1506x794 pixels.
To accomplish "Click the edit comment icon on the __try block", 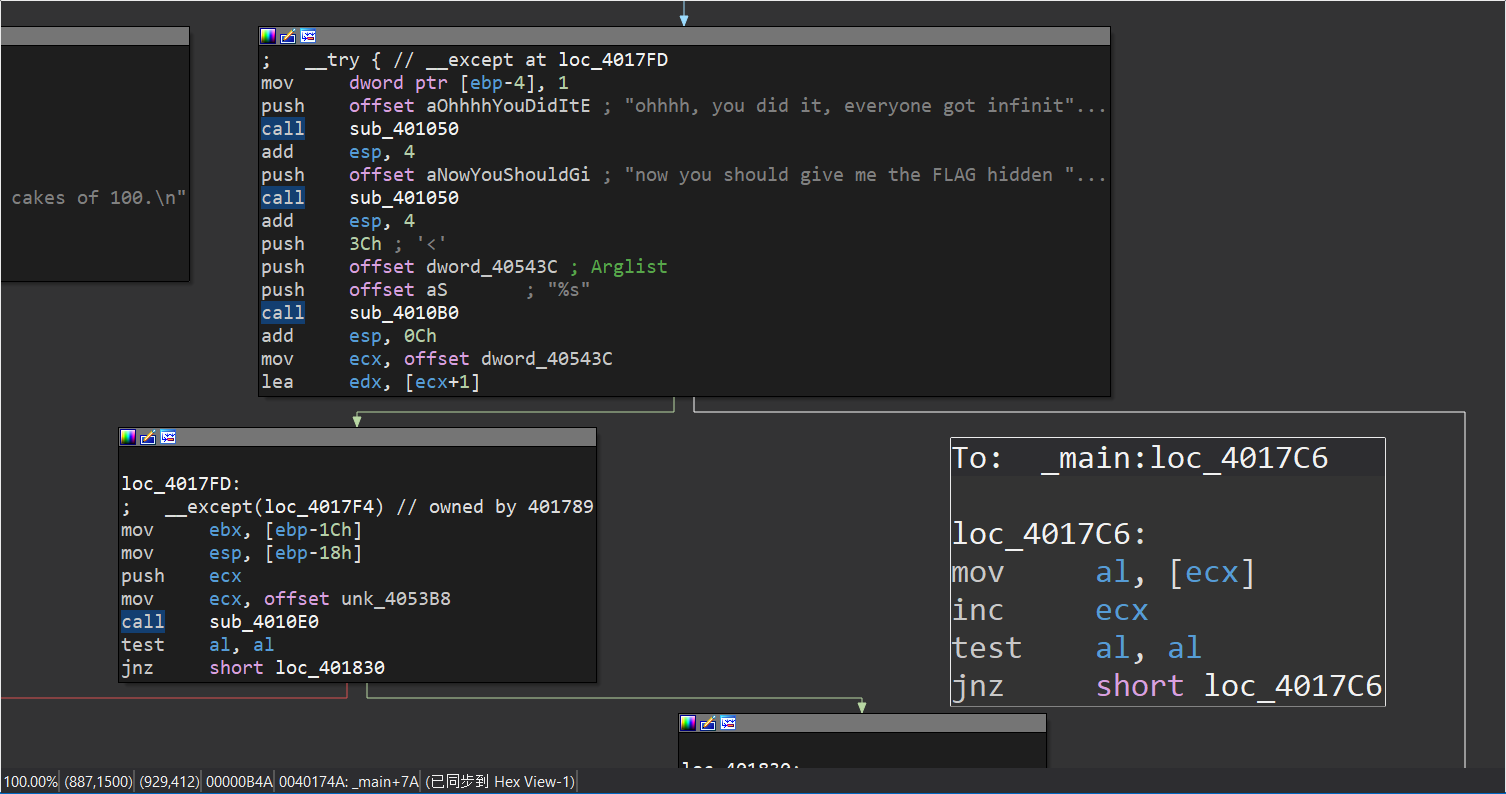I will click(288, 36).
